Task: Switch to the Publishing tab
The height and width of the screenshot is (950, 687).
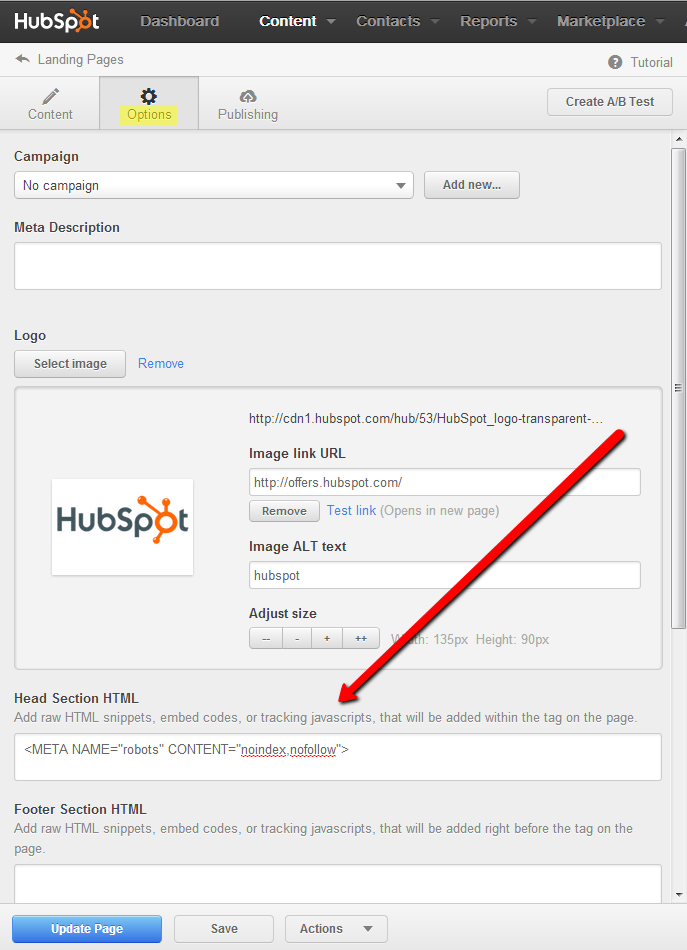Action: point(248,103)
